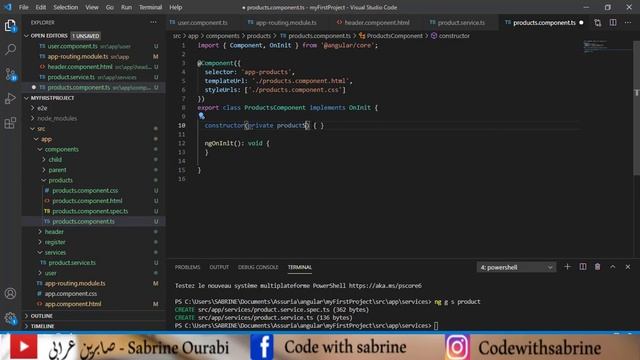Screen dimensions: 640x360
Task: Click the YouTube icon in banner
Action: 24,347
